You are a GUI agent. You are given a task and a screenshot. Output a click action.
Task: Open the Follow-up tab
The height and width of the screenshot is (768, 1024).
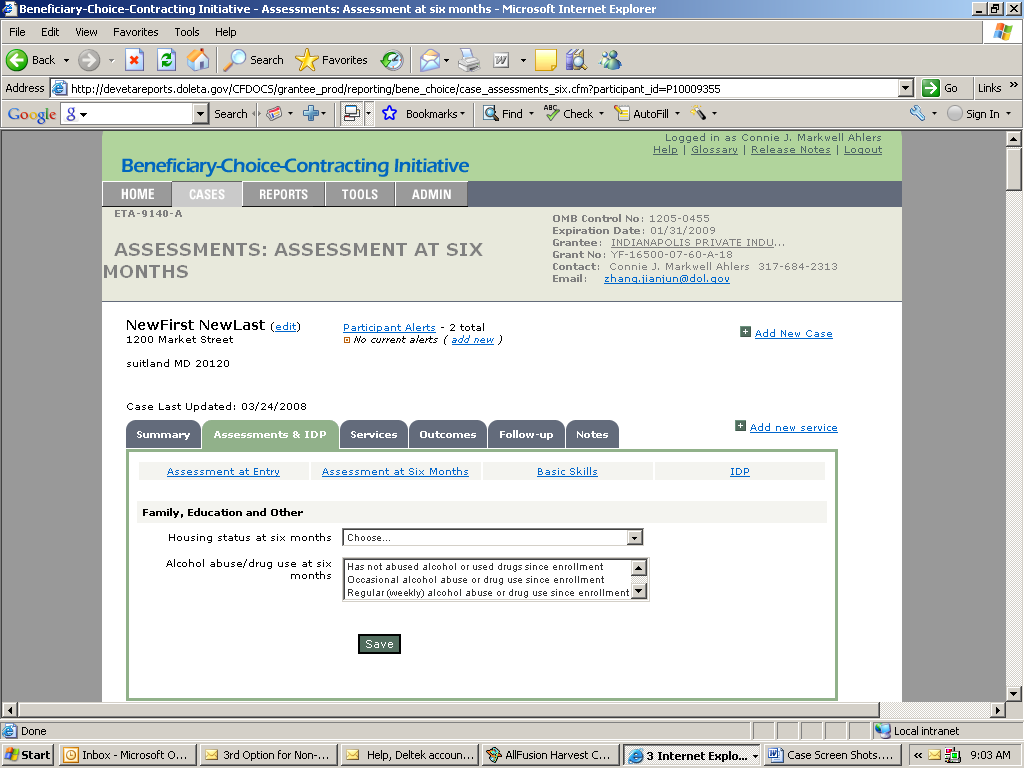[526, 434]
